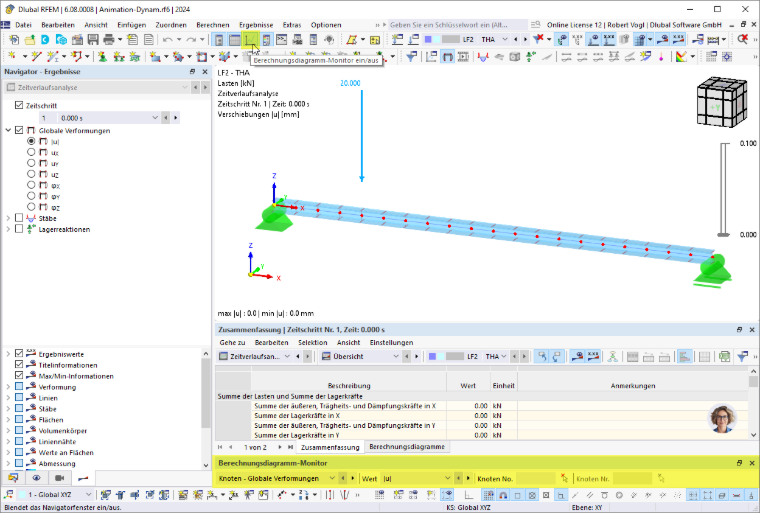Image resolution: width=760 pixels, height=513 pixels.
Task: Switch to the Berechnungsdiagramme tab
Action: tap(407, 447)
